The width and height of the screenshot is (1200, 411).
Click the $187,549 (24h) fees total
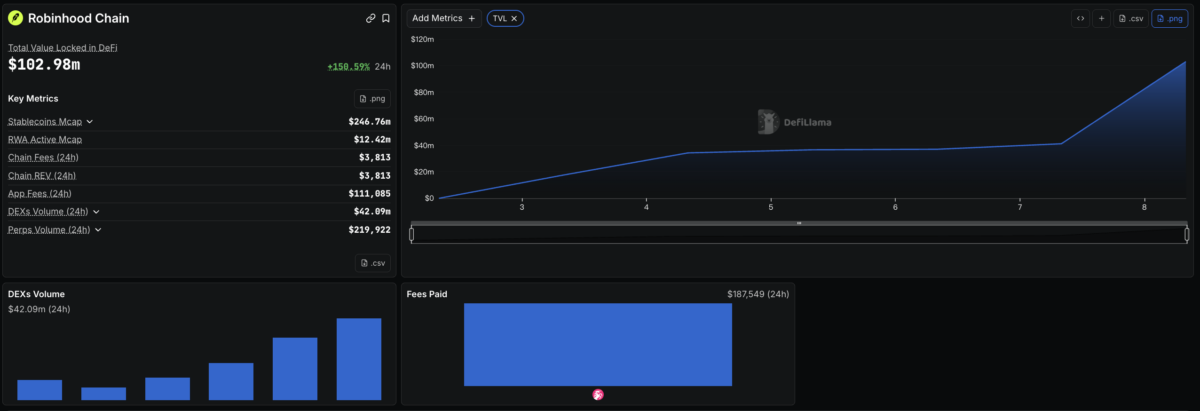tap(758, 295)
